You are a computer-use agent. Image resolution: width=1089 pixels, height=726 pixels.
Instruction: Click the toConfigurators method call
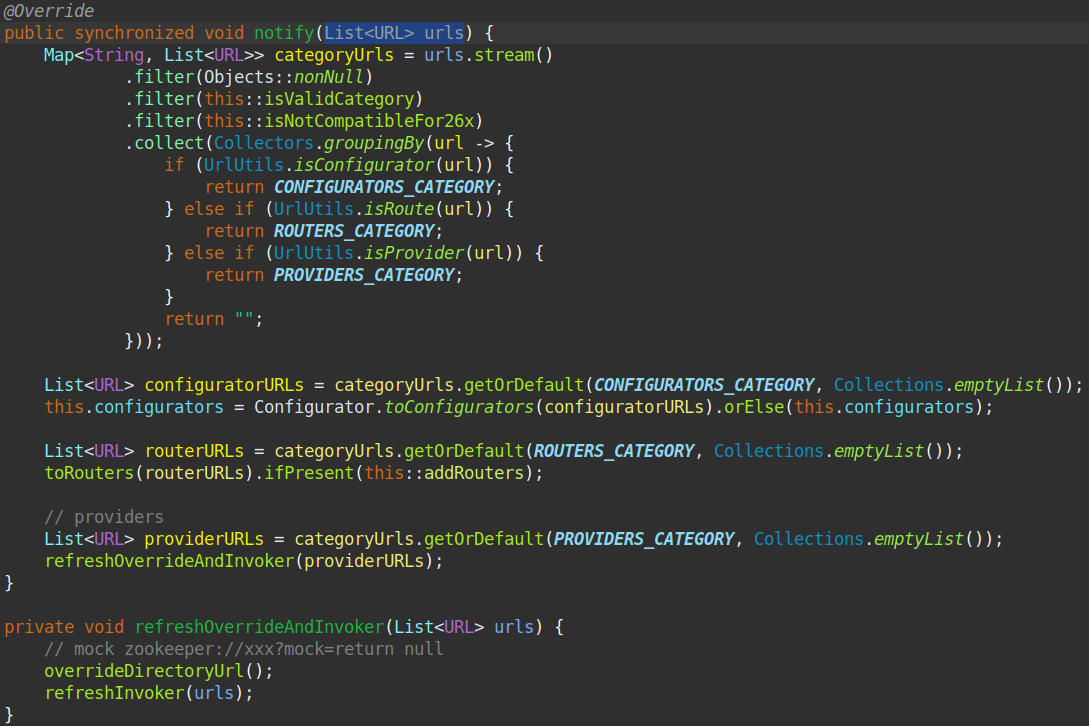[x=459, y=407]
